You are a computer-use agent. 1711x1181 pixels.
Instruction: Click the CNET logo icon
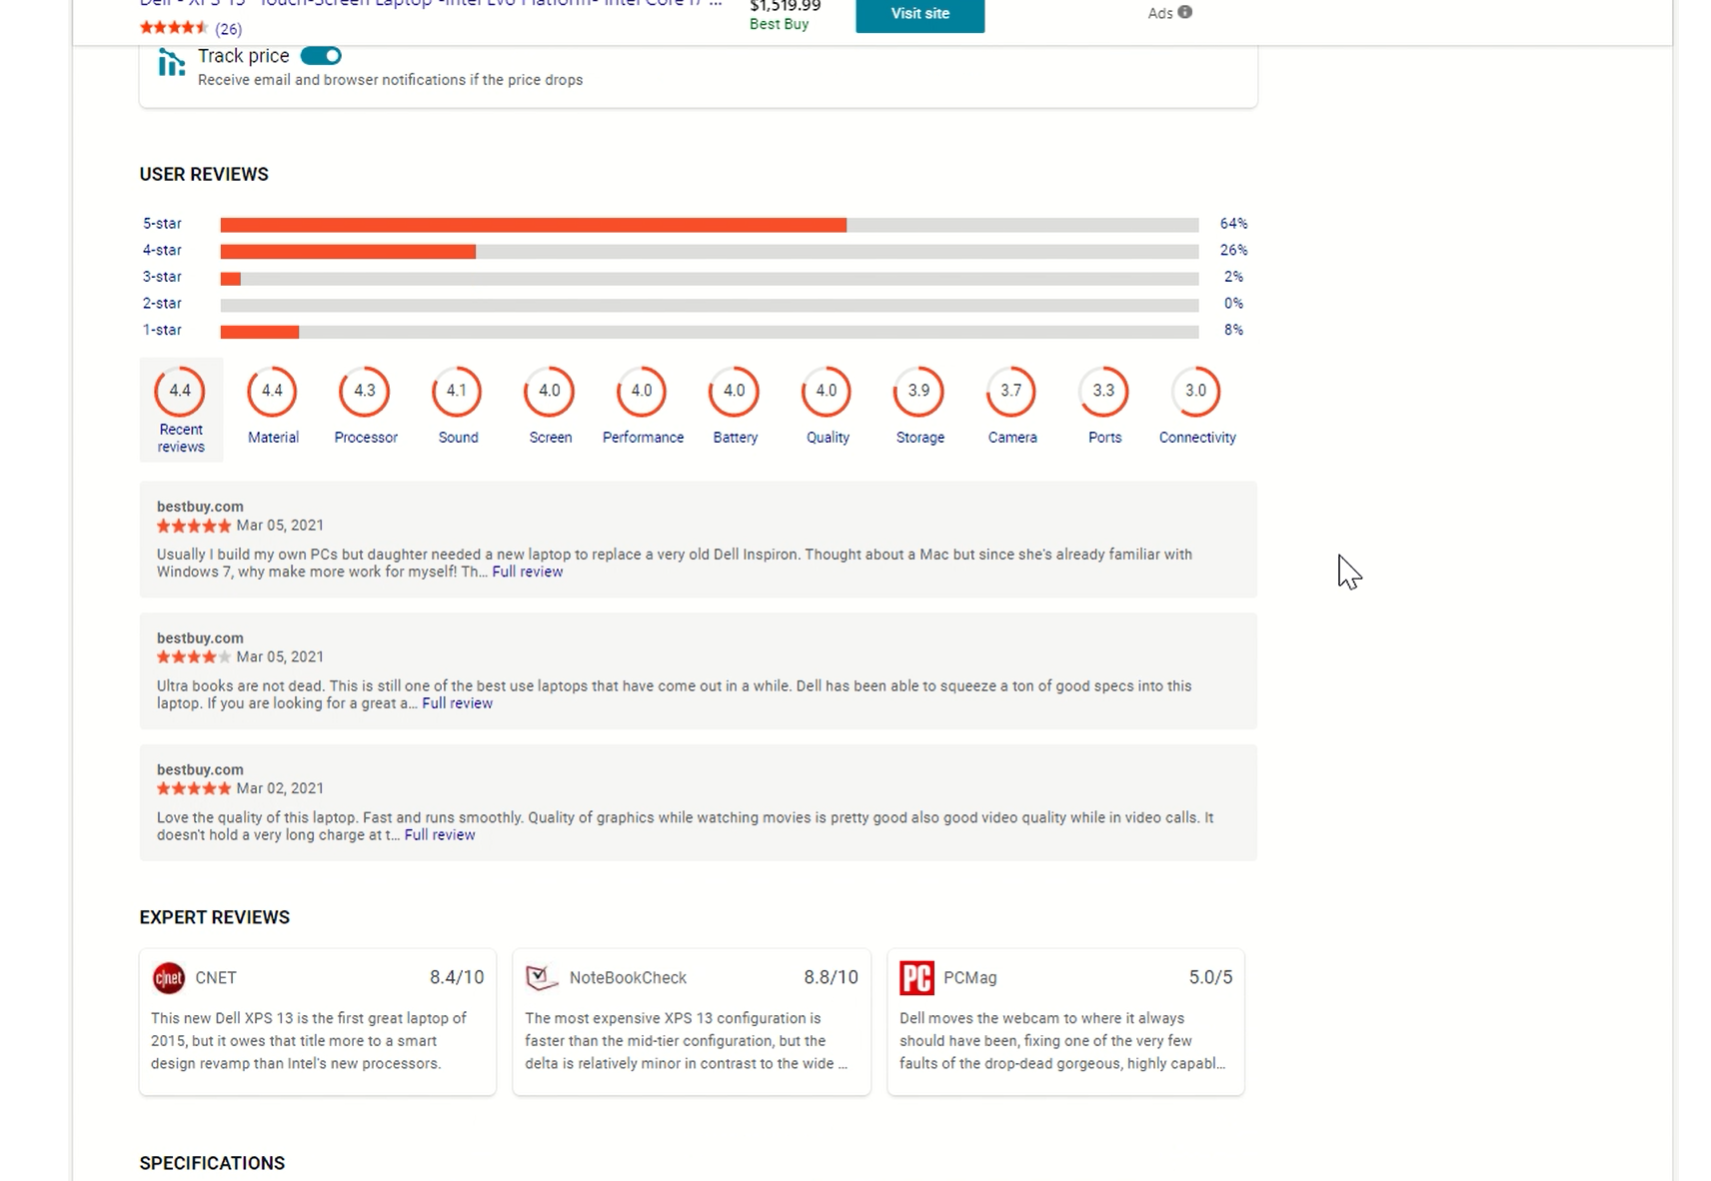point(169,977)
